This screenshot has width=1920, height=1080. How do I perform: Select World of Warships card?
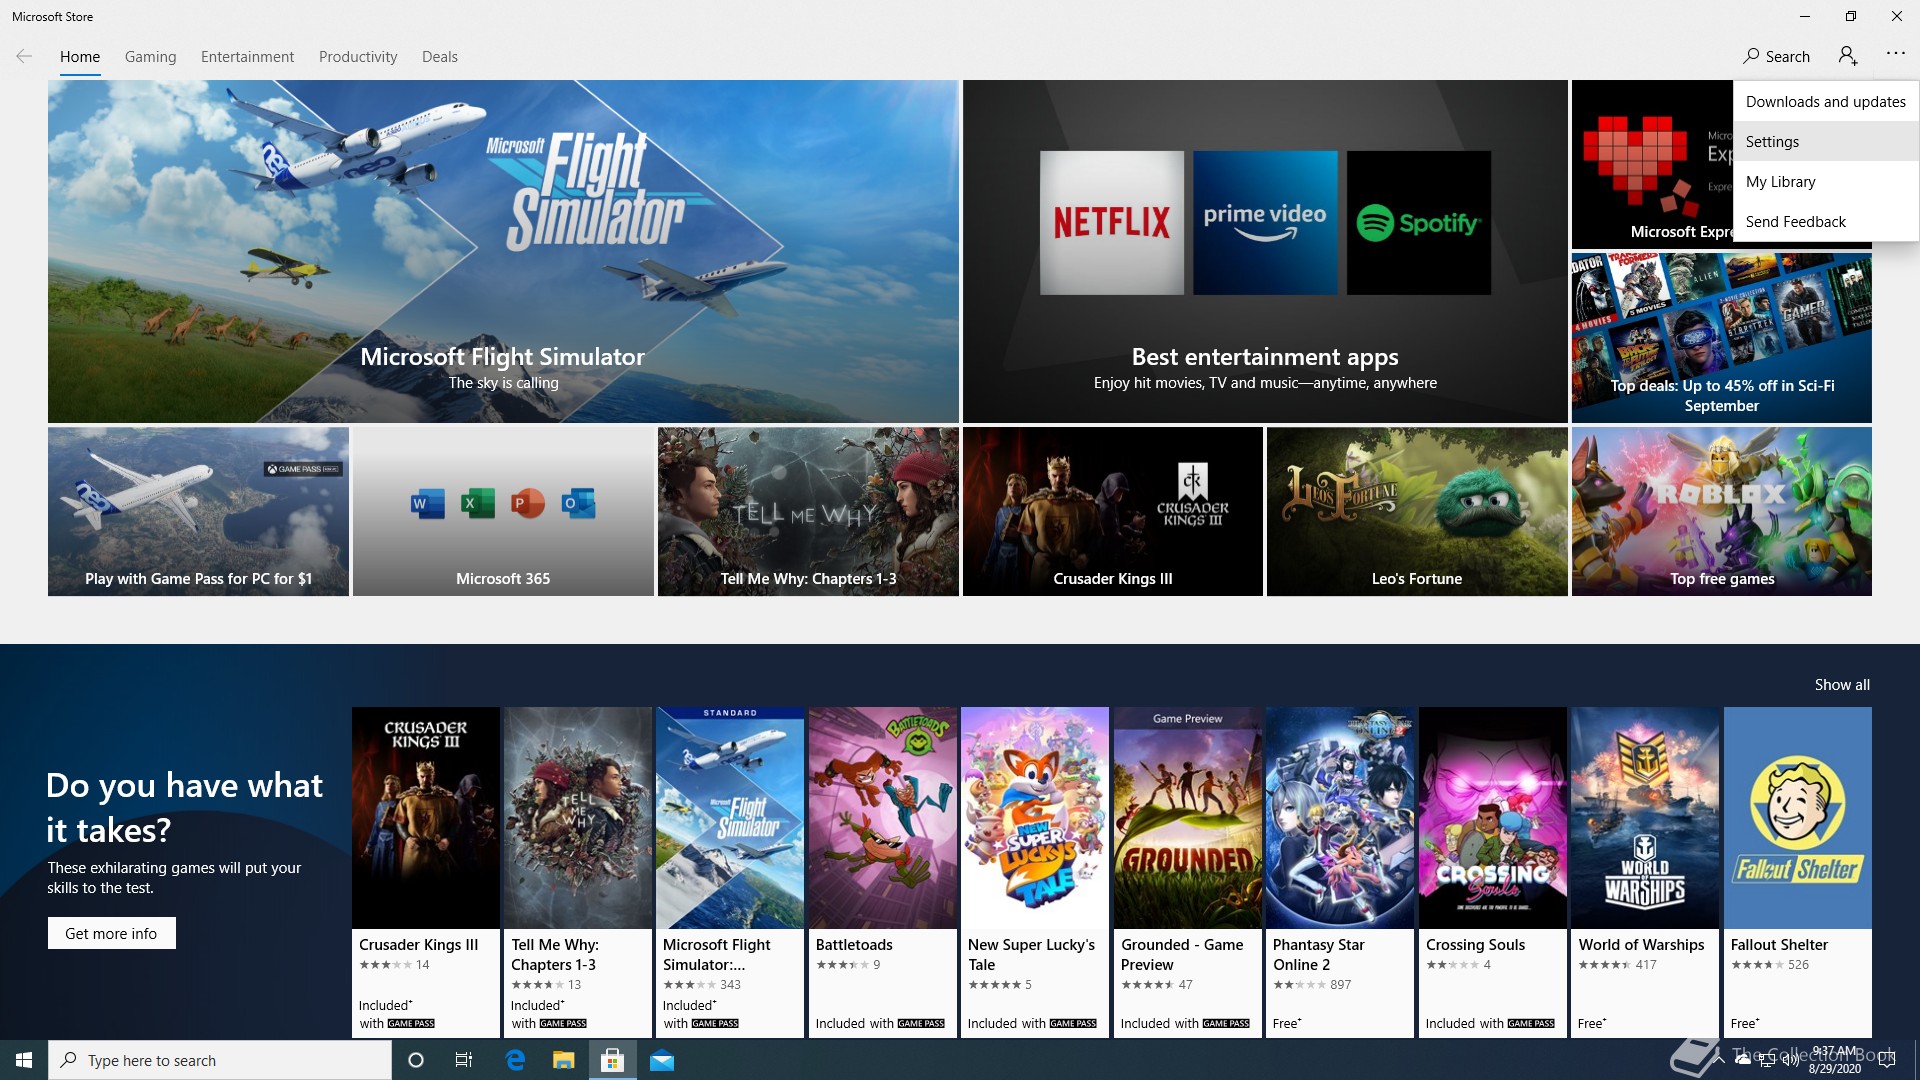1645,872
